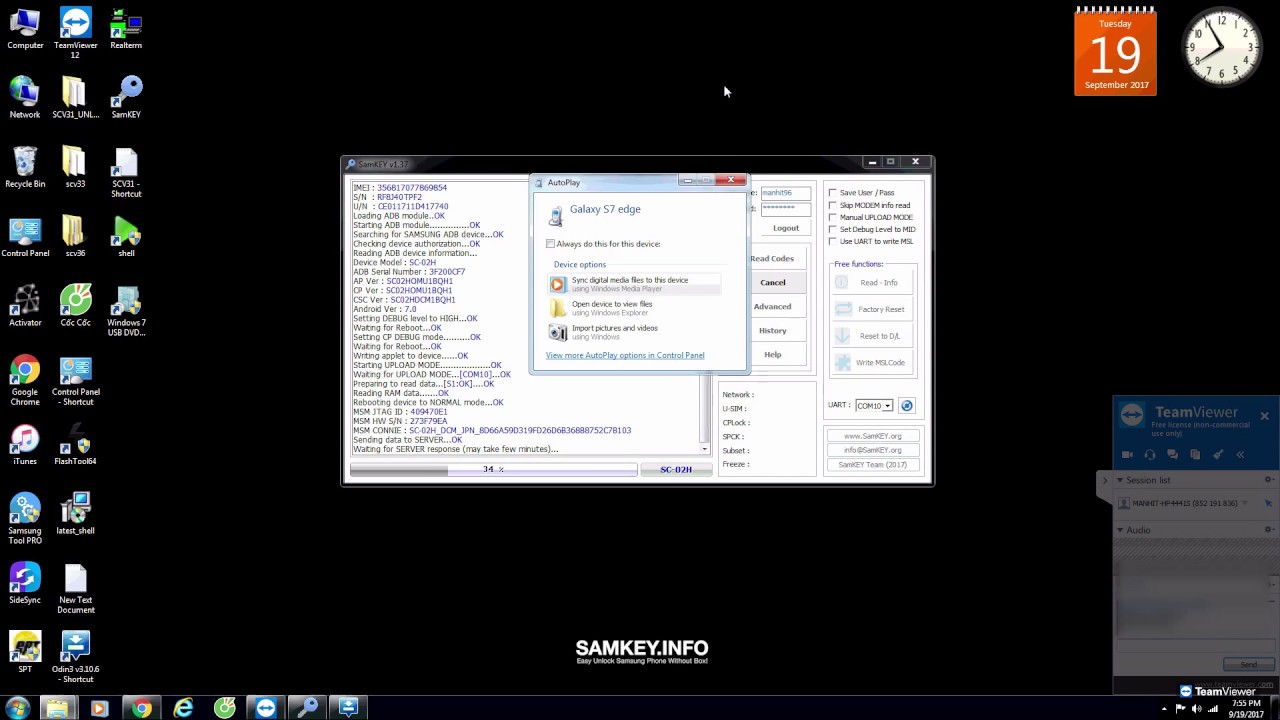Open the SCV31_UNL folder on desktop
Image resolution: width=1280 pixels, height=720 pixels.
[75, 98]
